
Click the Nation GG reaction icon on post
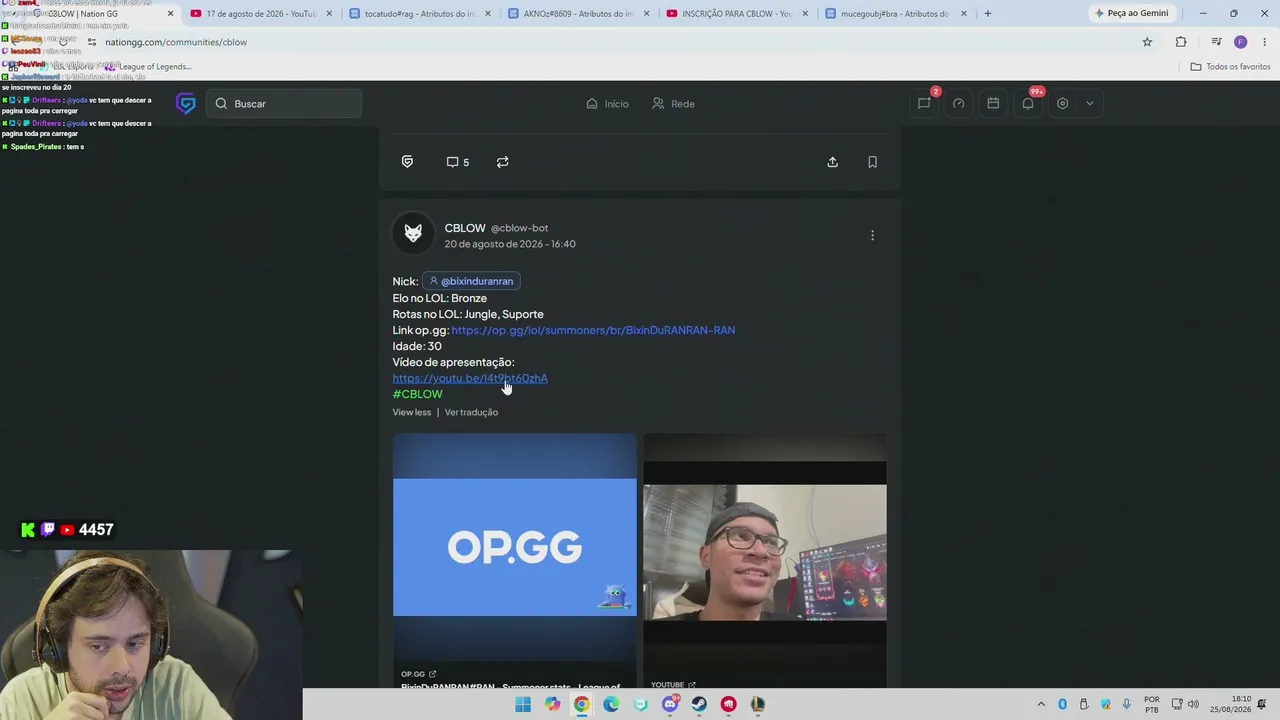coord(407,162)
